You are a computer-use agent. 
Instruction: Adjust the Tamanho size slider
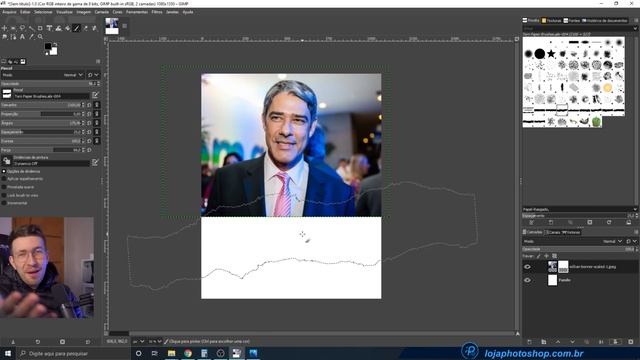coord(41,105)
